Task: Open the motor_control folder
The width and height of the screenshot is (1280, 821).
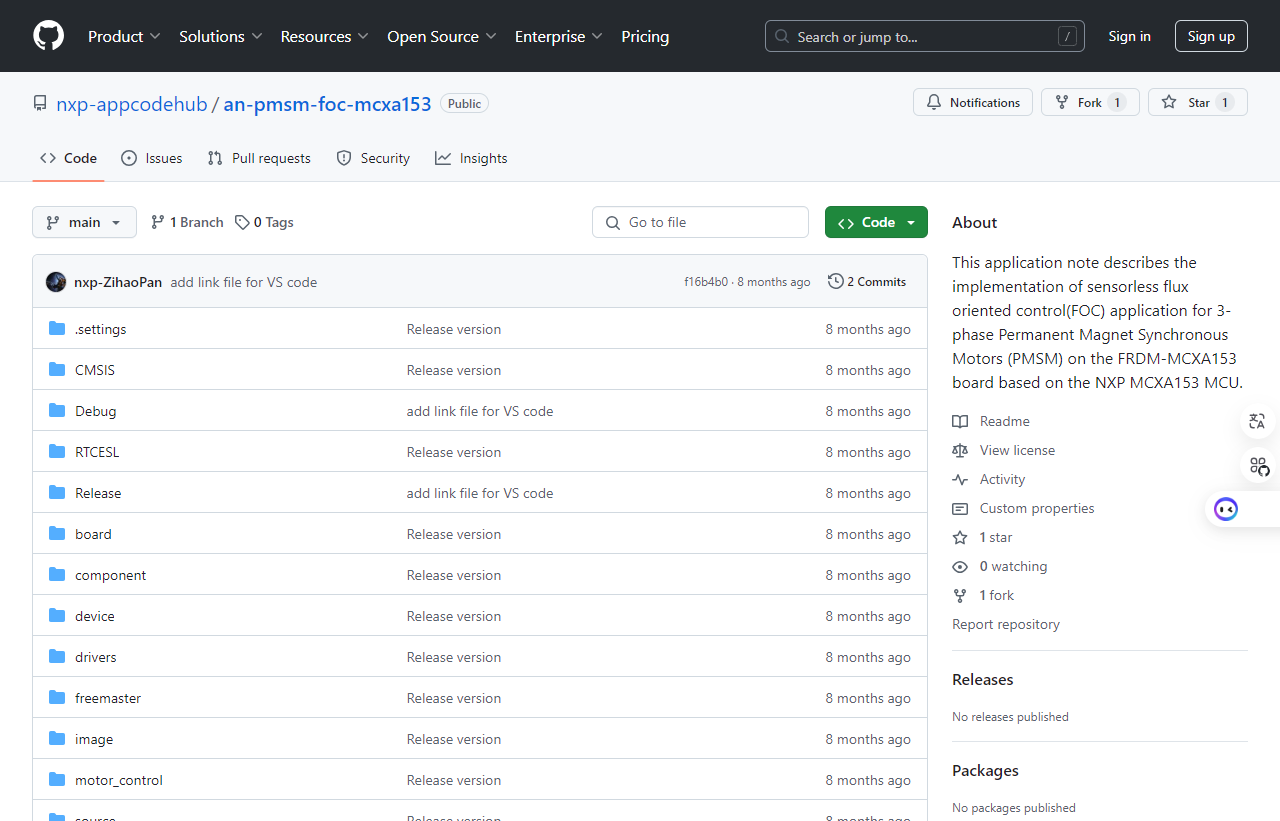Action: click(x=119, y=780)
